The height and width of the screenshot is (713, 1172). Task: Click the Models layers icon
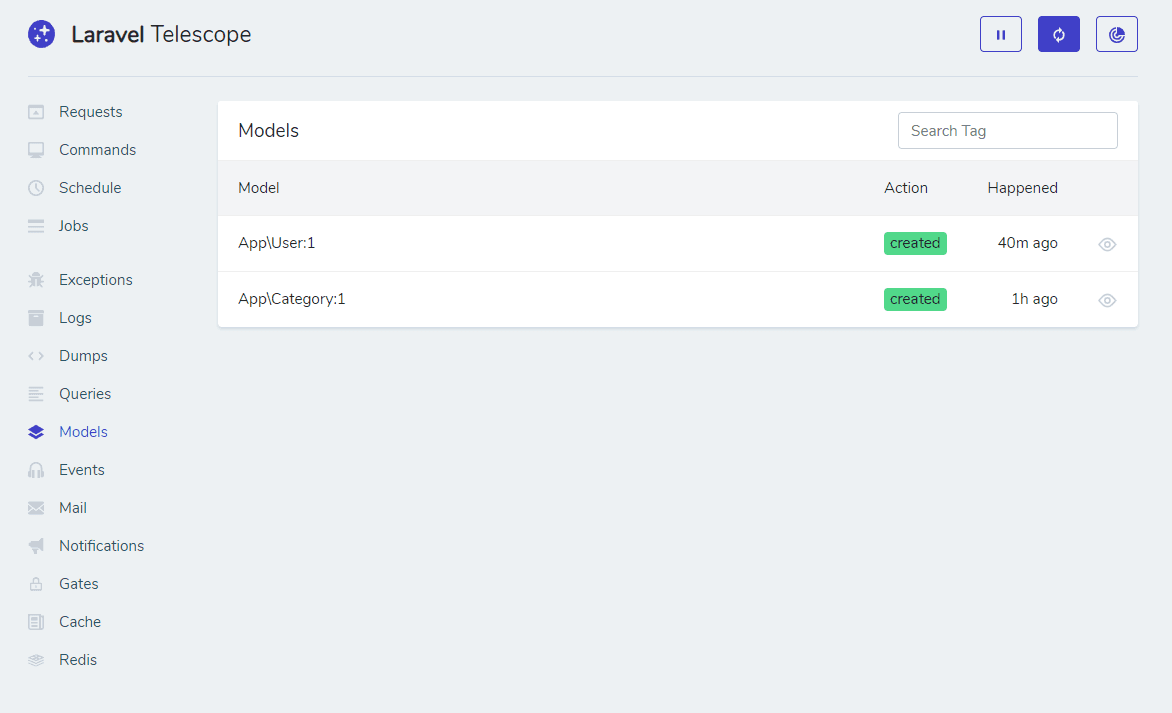(36, 431)
